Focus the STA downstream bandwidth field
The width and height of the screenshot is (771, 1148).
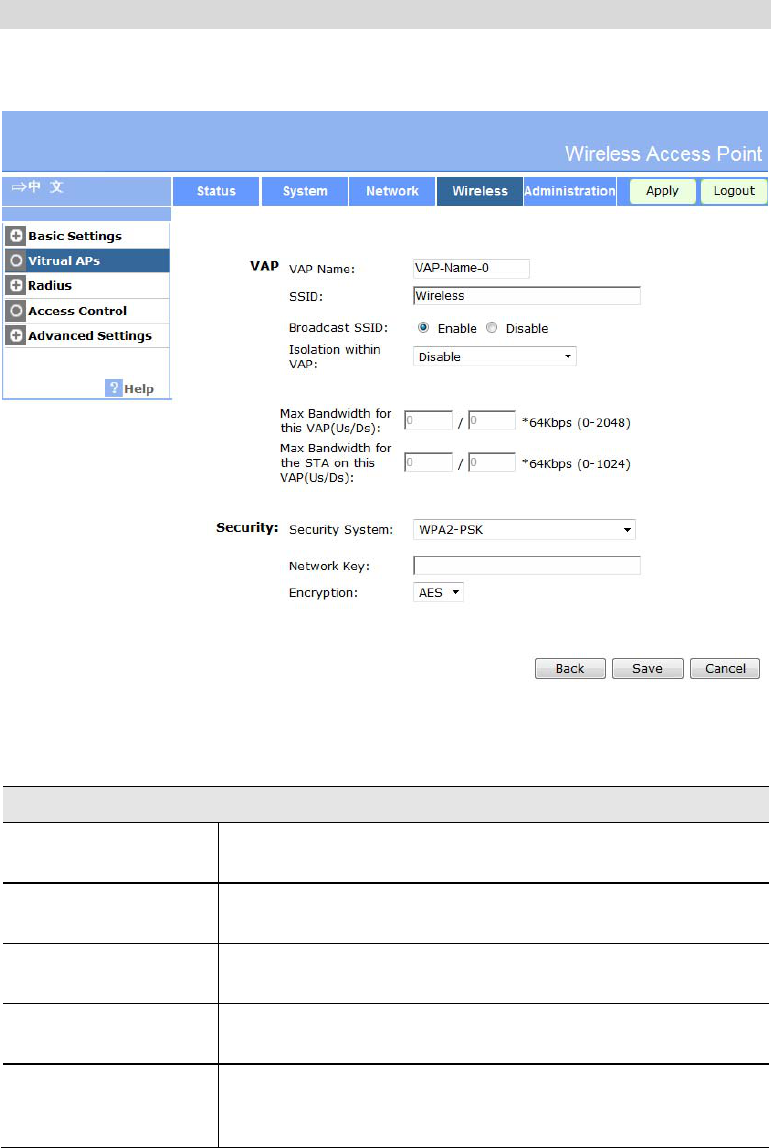pos(492,462)
